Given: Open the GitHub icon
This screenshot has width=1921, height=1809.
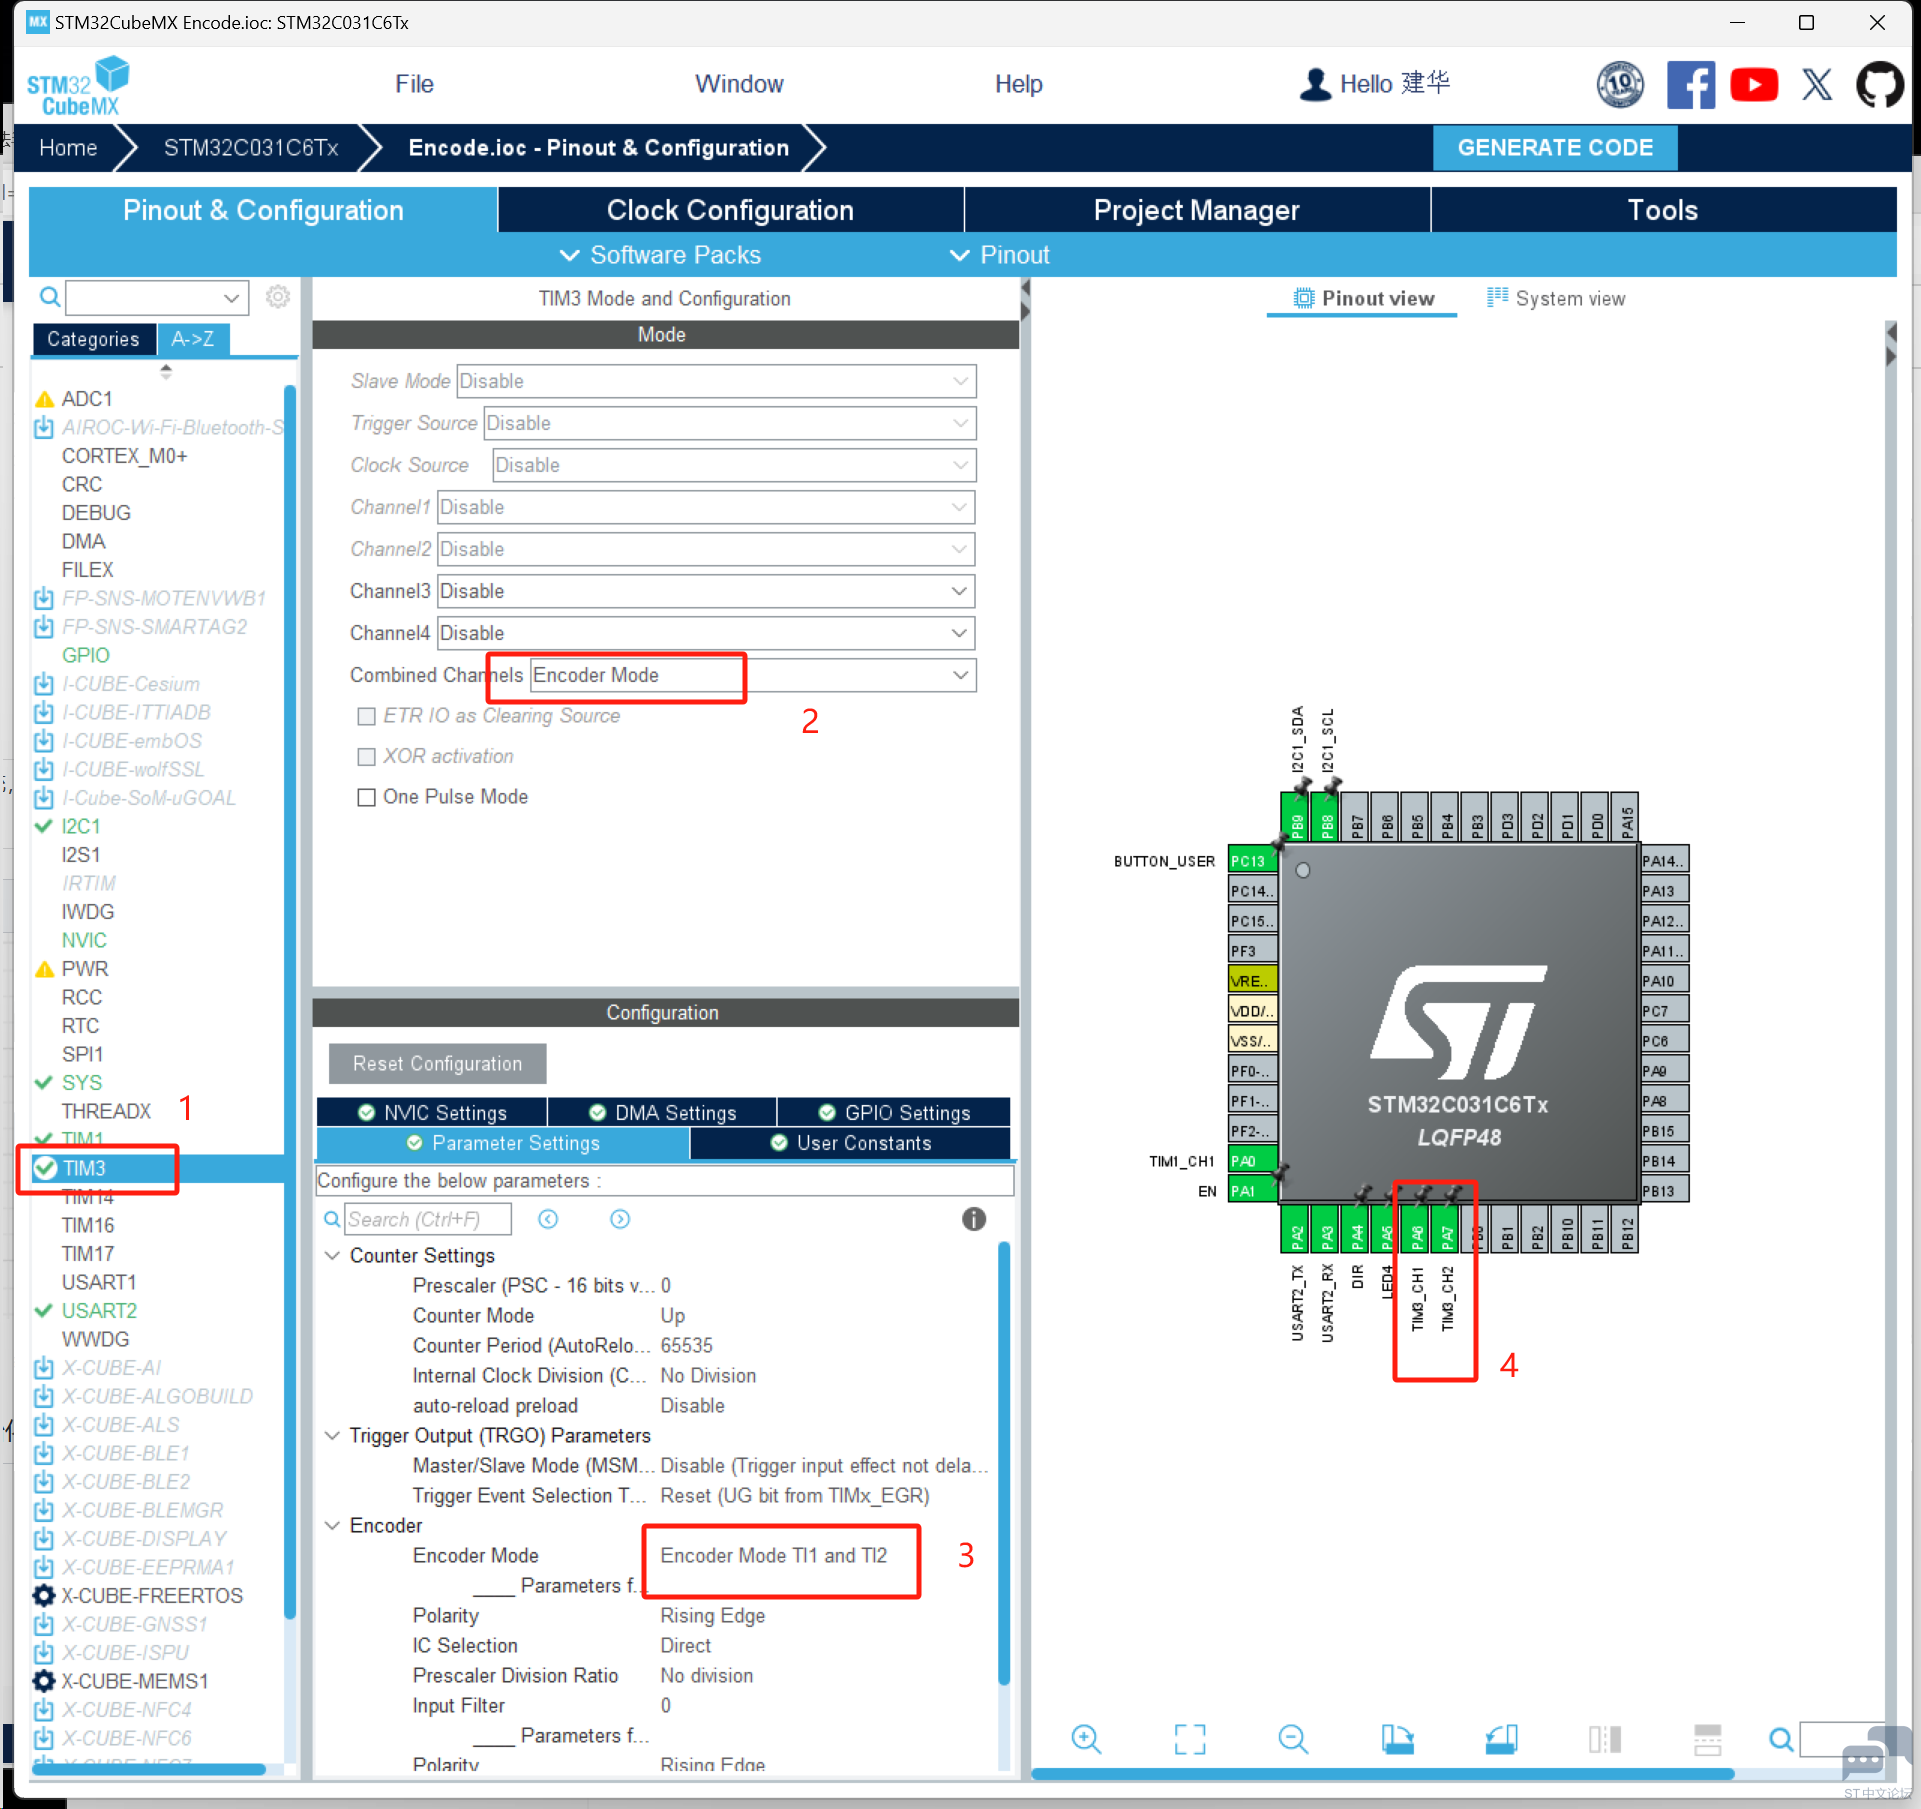Looking at the screenshot, I should click(x=1880, y=85).
